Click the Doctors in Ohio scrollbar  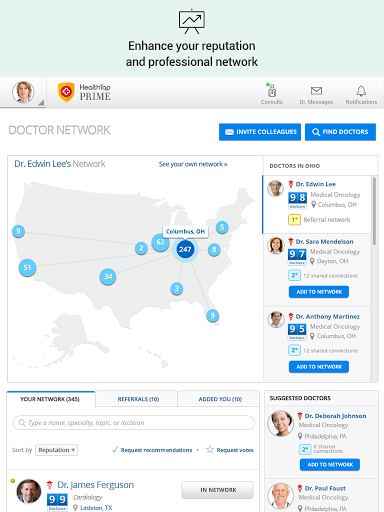pyautogui.click(x=374, y=211)
